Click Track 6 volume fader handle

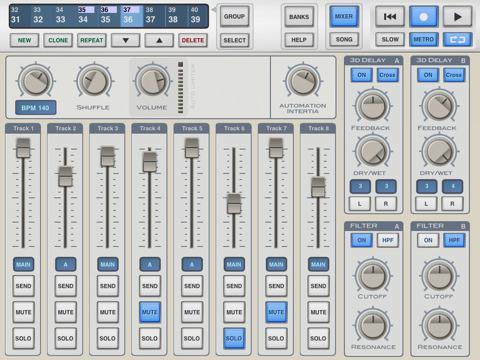(x=234, y=203)
